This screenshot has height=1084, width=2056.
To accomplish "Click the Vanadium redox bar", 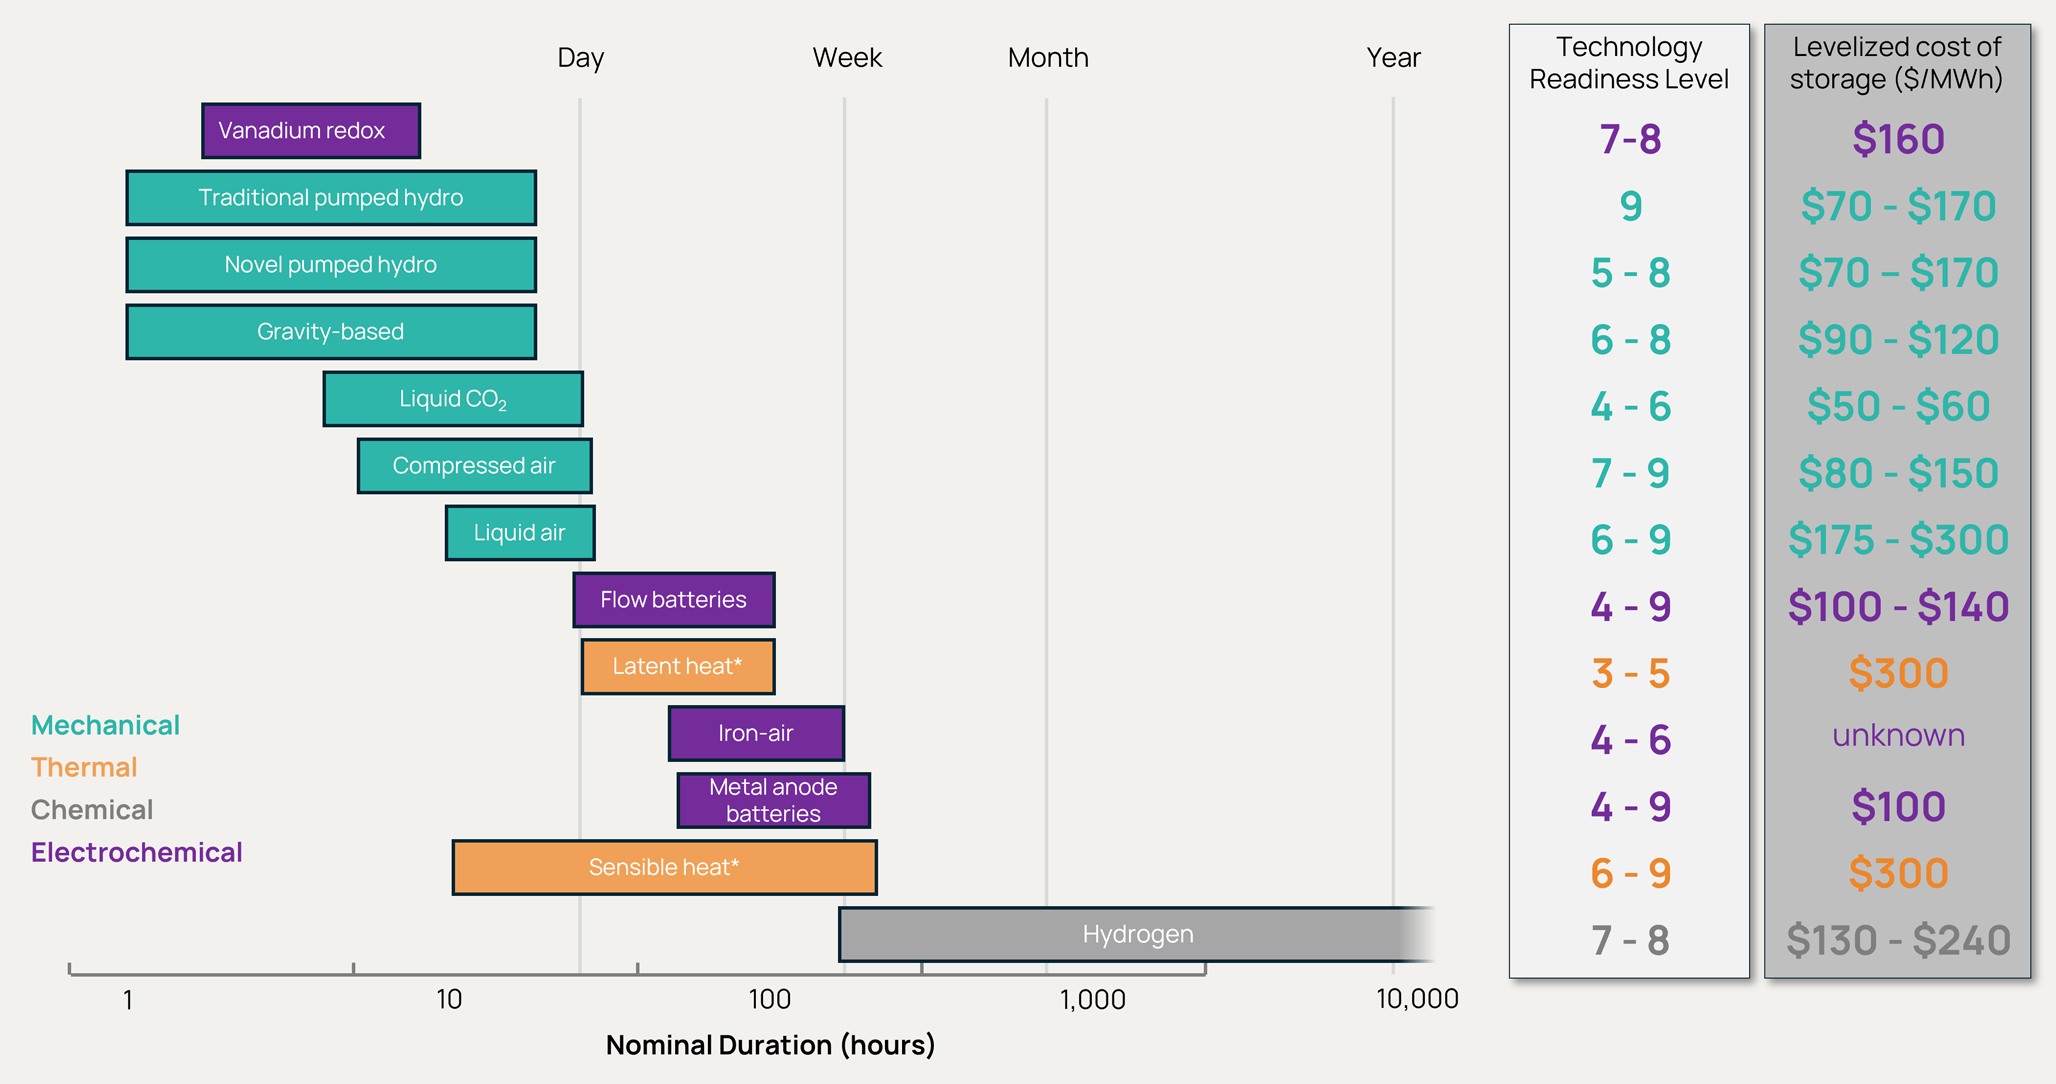I will pyautogui.click(x=311, y=131).
